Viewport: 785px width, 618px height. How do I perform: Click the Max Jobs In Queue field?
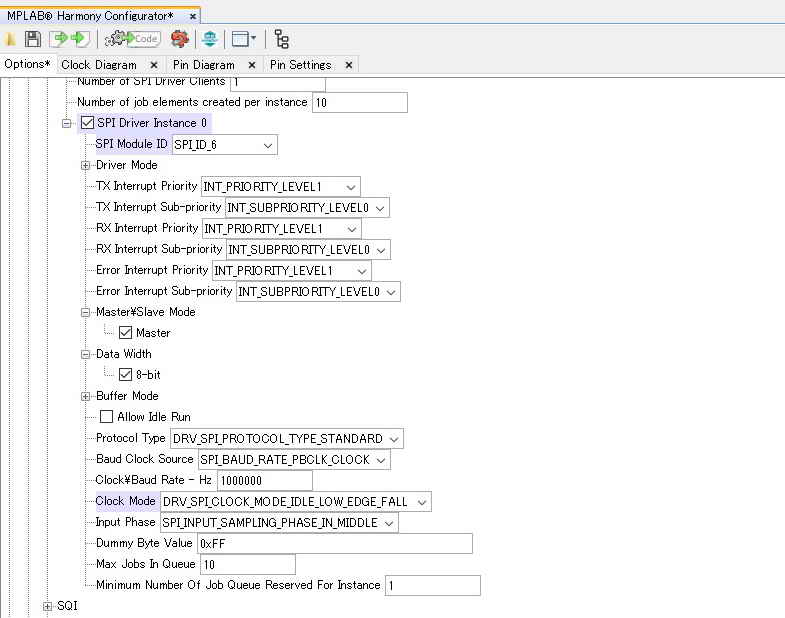pos(247,565)
